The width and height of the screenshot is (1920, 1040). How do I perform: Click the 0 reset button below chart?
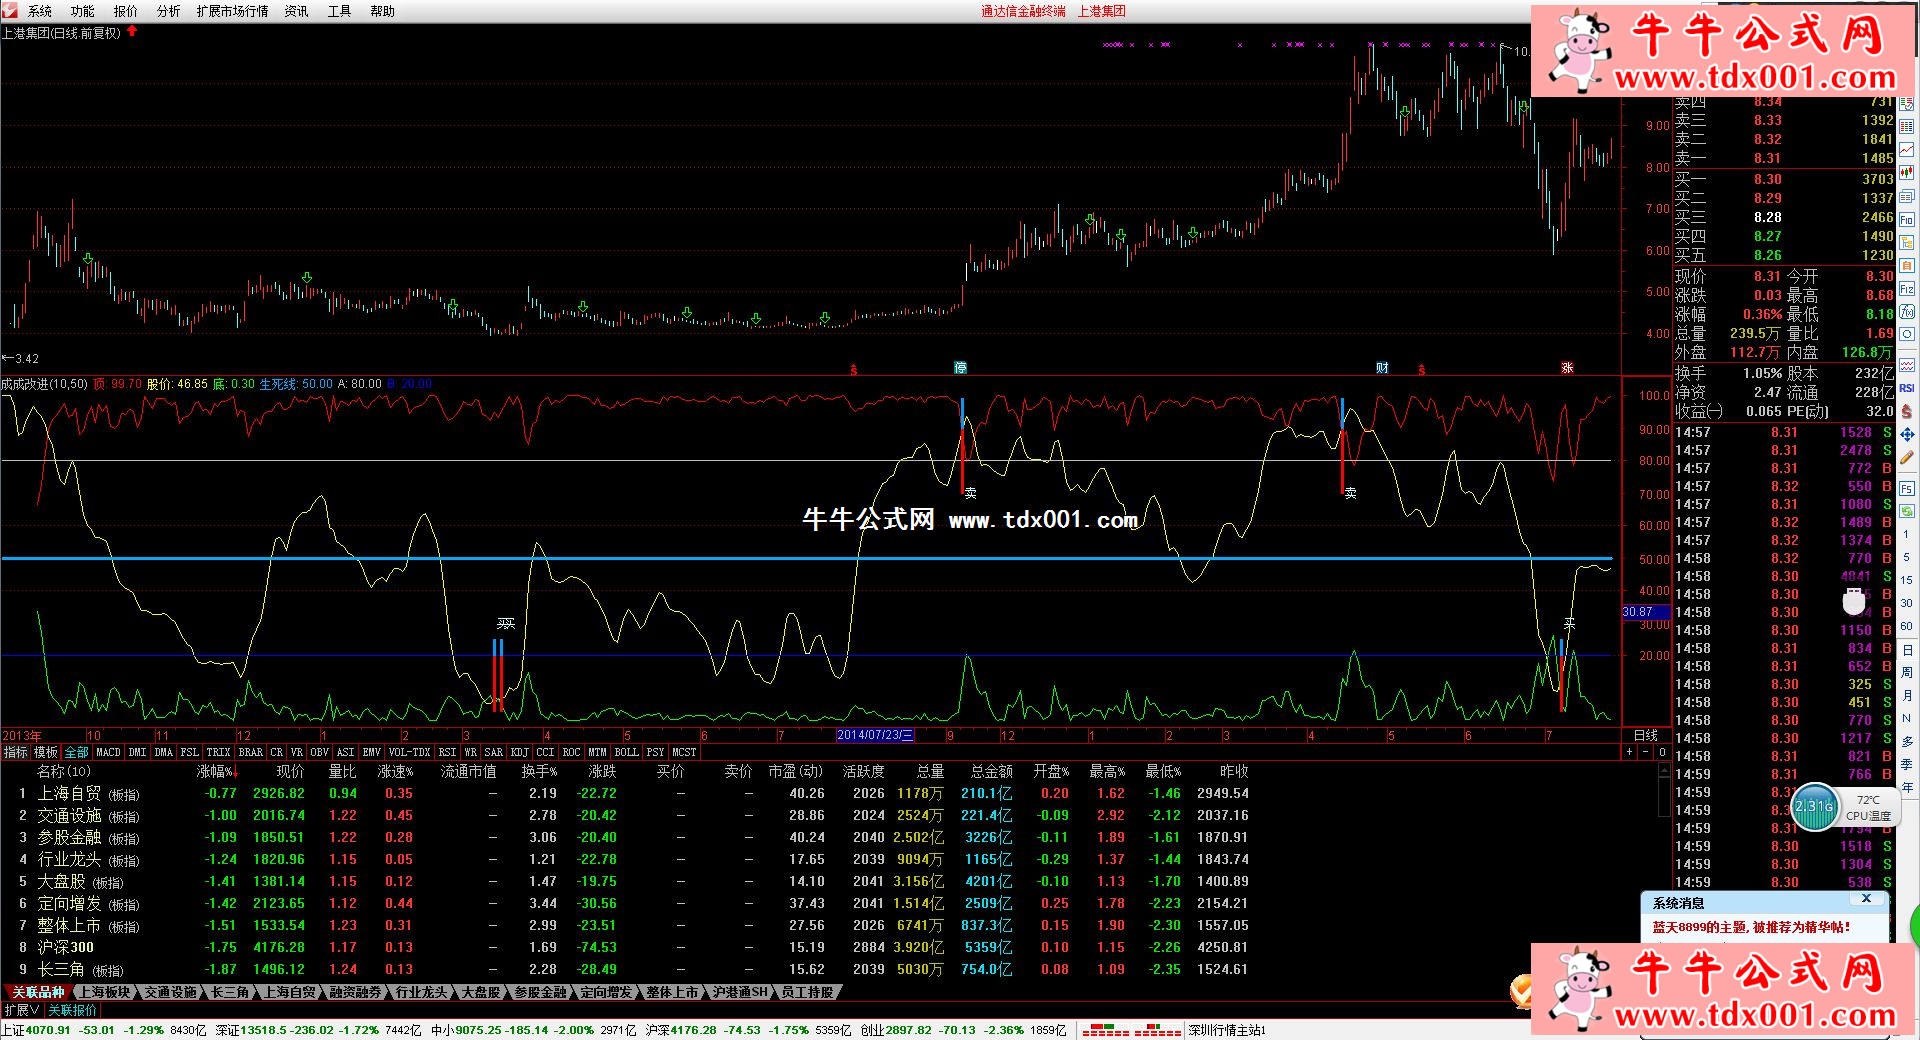click(x=1662, y=752)
